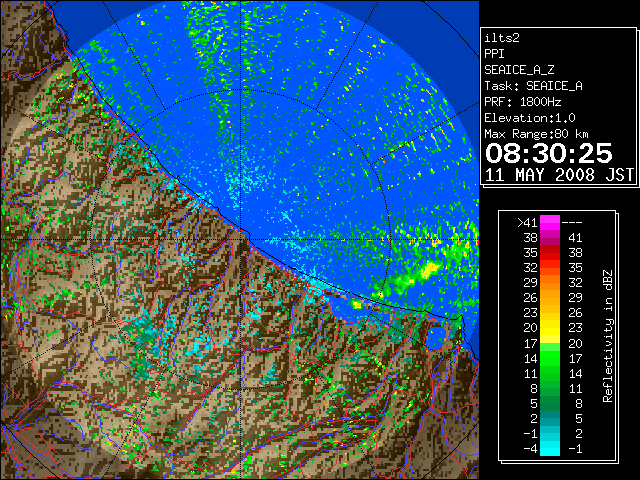Click the '-4' label at the legend bottom left
Image resolution: width=640 pixels, height=480 pixels.
(x=530, y=449)
